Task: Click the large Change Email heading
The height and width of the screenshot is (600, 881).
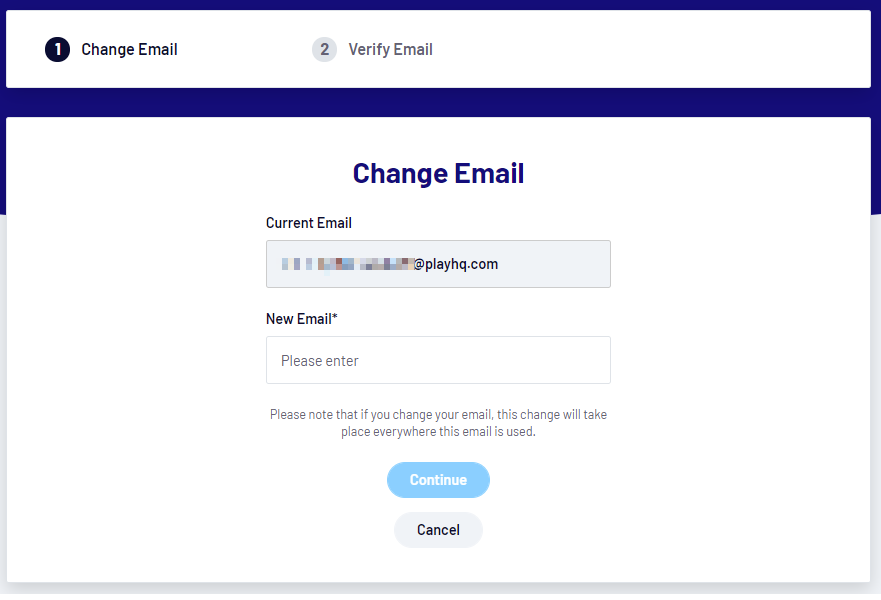Action: pos(438,173)
